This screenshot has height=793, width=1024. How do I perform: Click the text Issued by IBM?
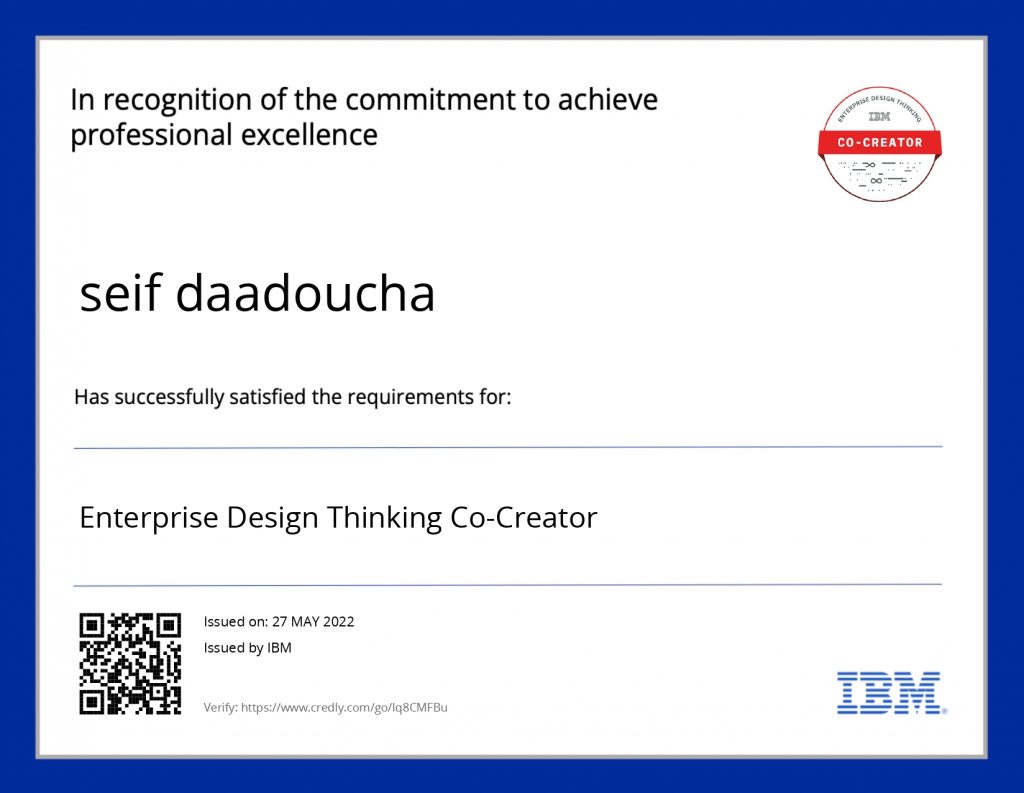(x=246, y=647)
